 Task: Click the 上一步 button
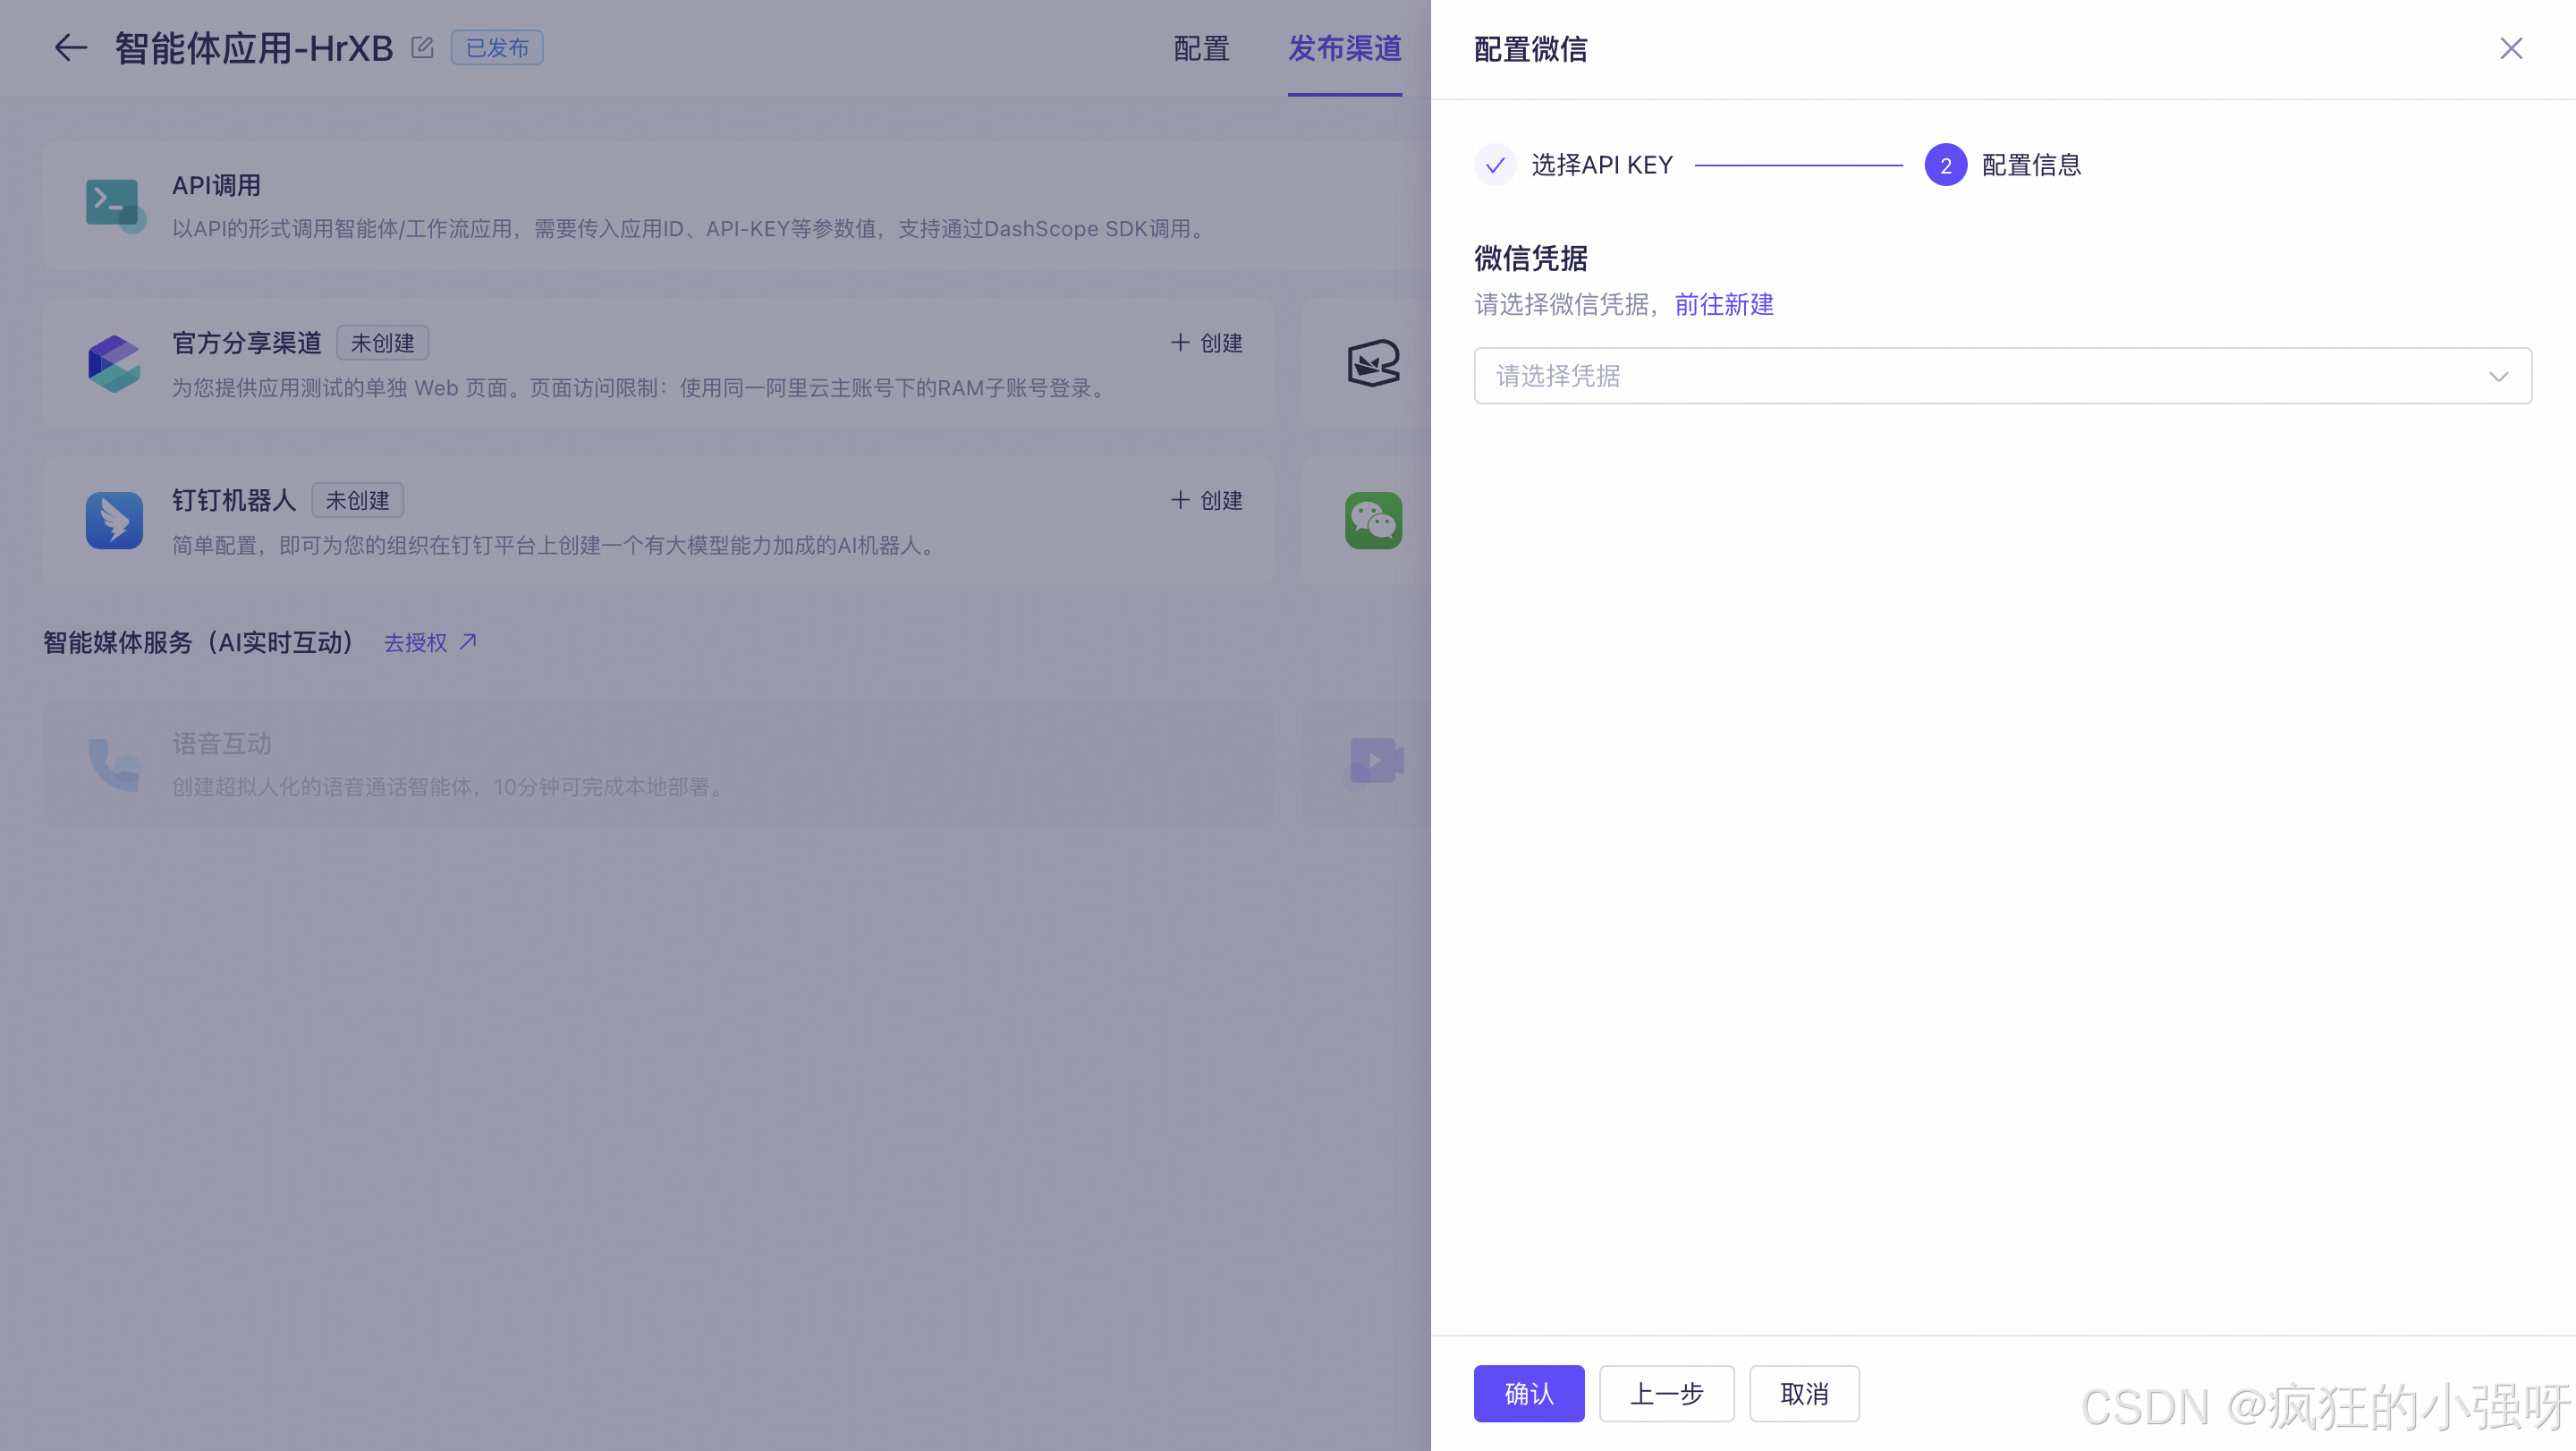pyautogui.click(x=1666, y=1393)
